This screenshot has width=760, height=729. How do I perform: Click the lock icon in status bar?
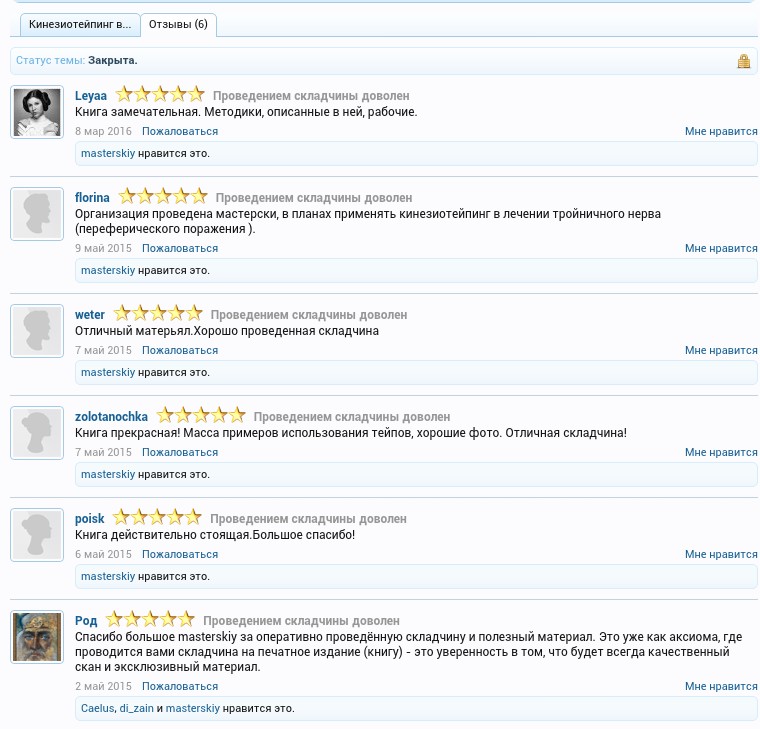(x=743, y=61)
